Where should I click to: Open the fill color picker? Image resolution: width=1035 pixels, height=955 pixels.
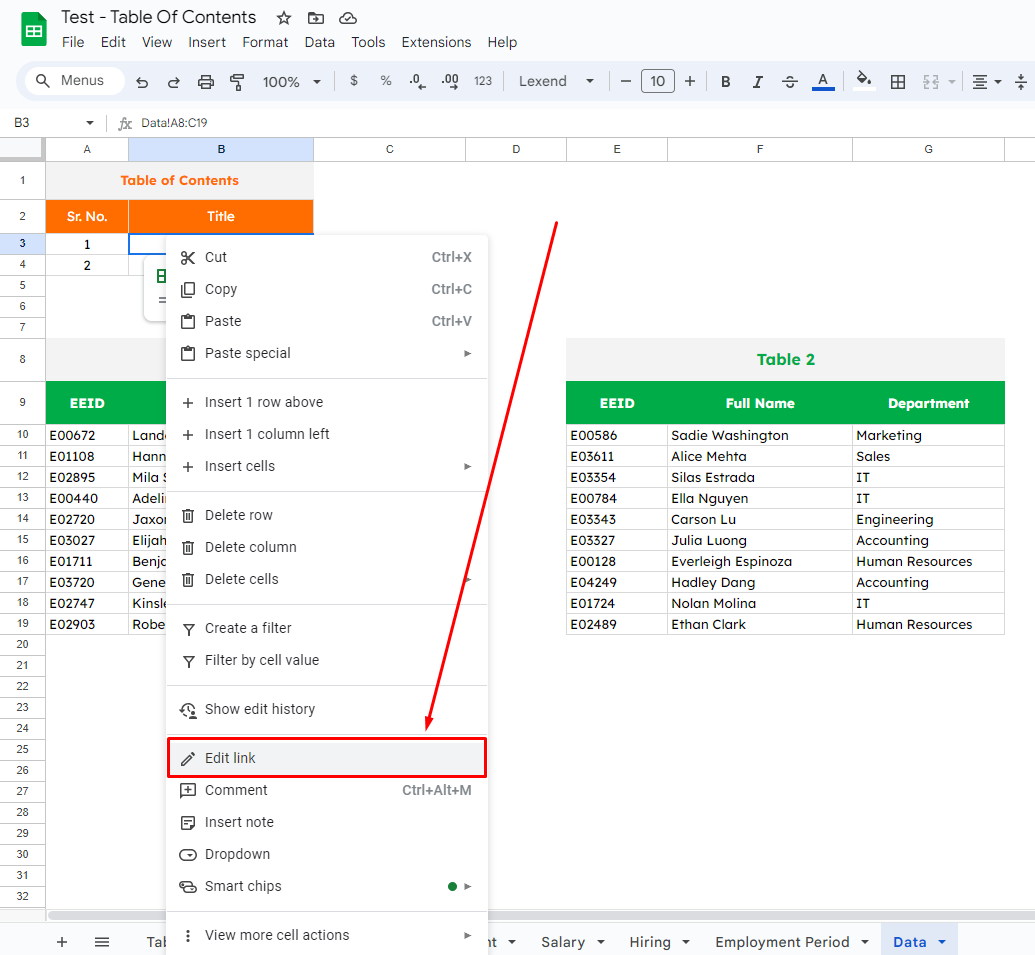[864, 81]
